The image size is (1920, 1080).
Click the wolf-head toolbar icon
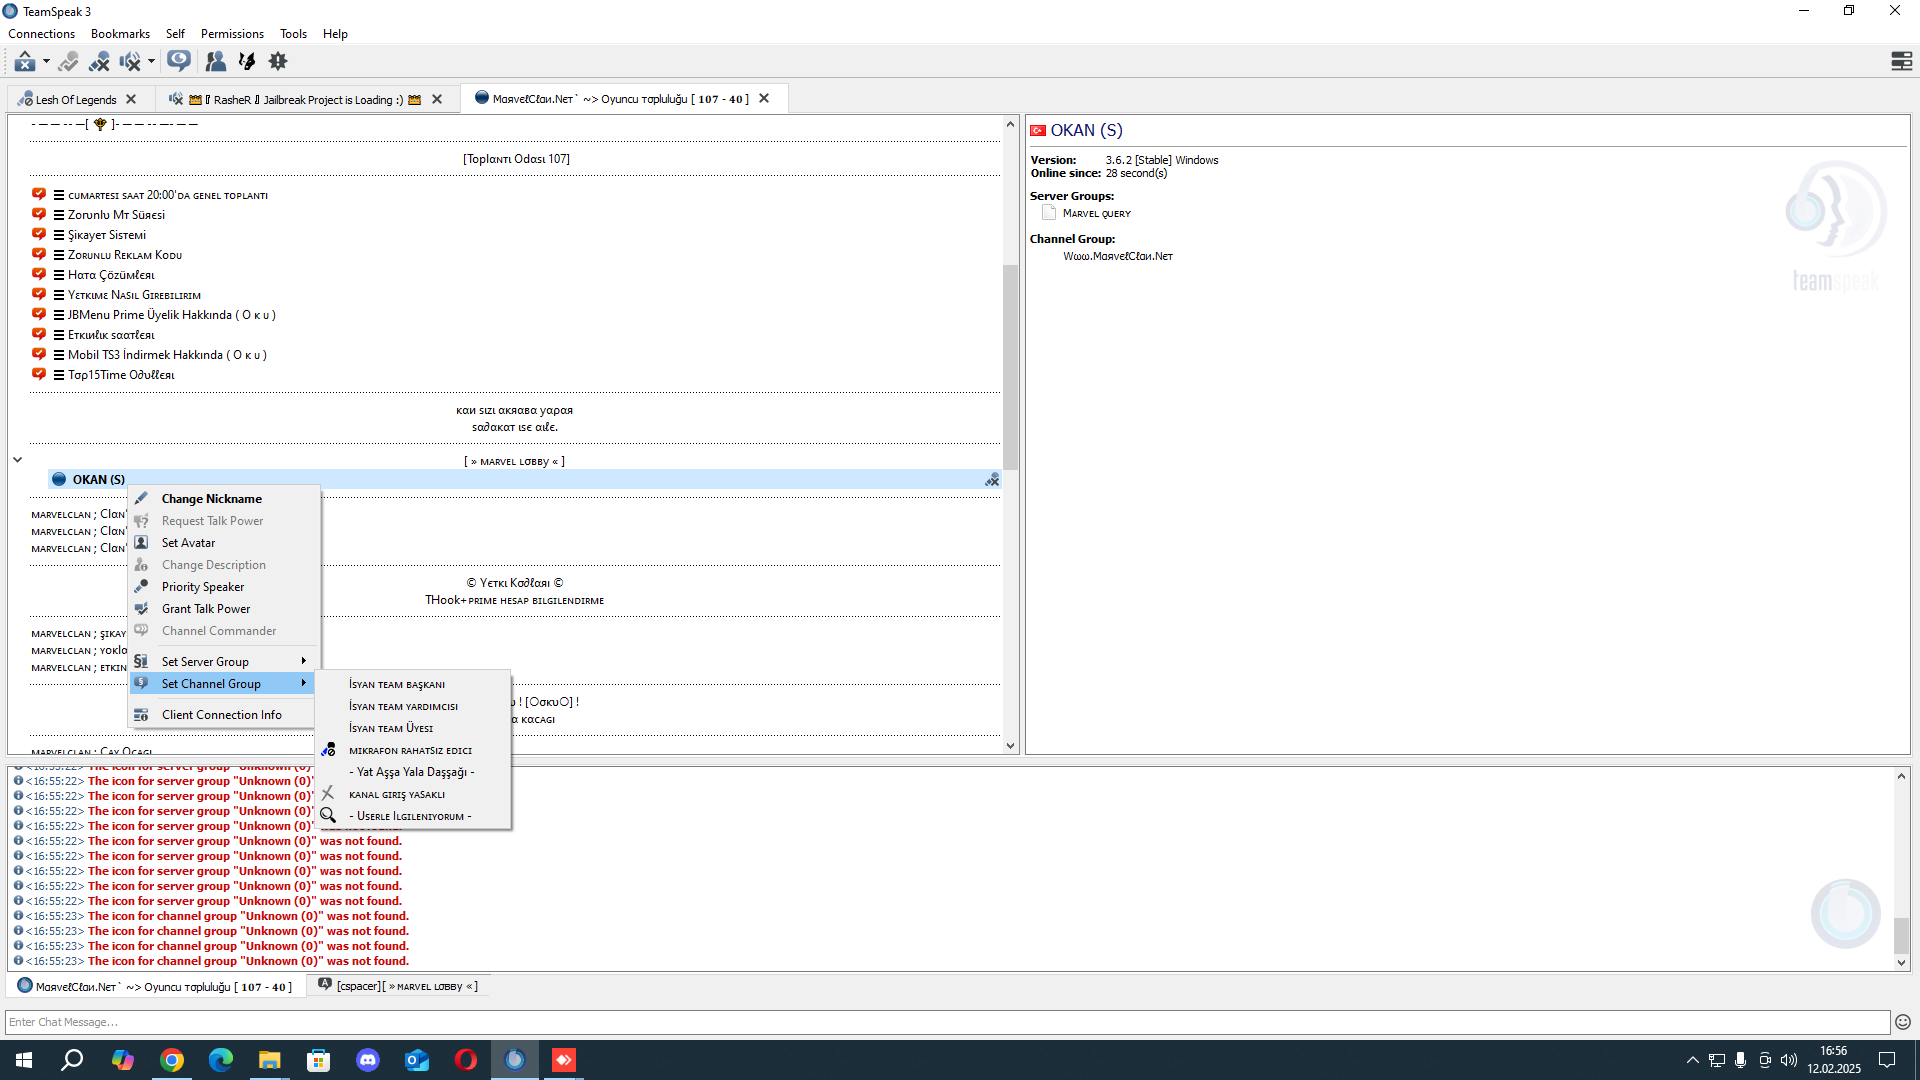point(247,62)
